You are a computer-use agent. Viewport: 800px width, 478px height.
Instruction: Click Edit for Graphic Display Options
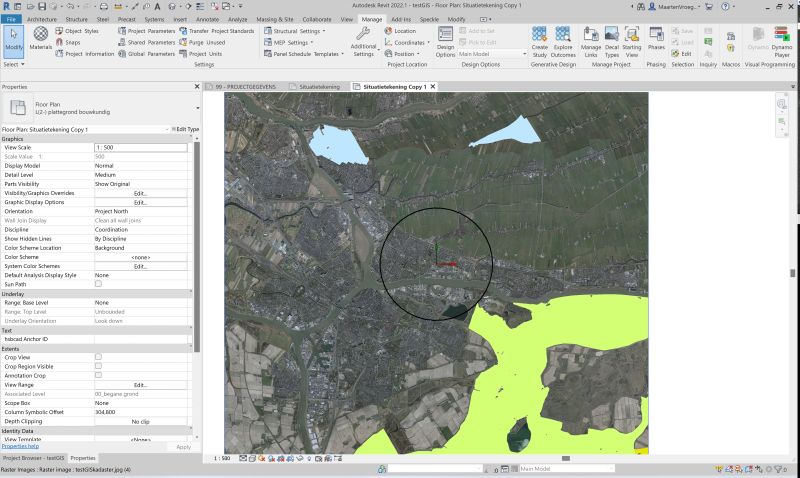tap(140, 203)
